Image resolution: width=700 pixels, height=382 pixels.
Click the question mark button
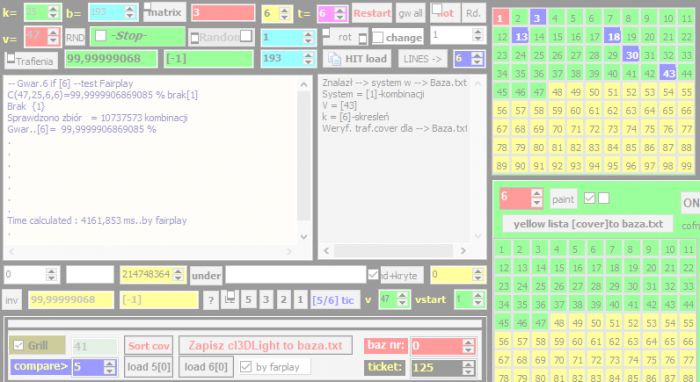(x=211, y=300)
